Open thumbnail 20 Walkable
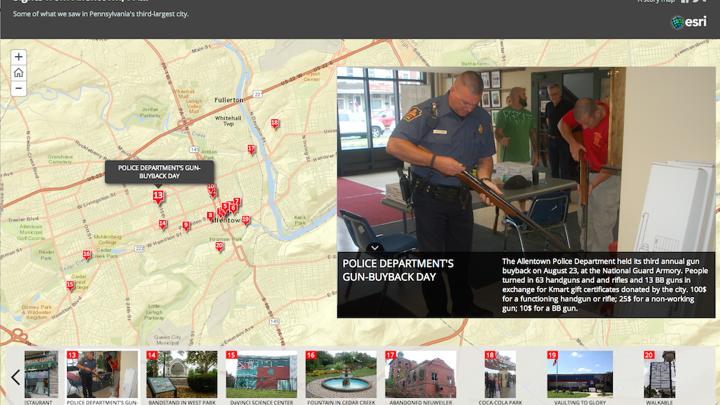The width and height of the screenshot is (720, 405). click(x=659, y=374)
